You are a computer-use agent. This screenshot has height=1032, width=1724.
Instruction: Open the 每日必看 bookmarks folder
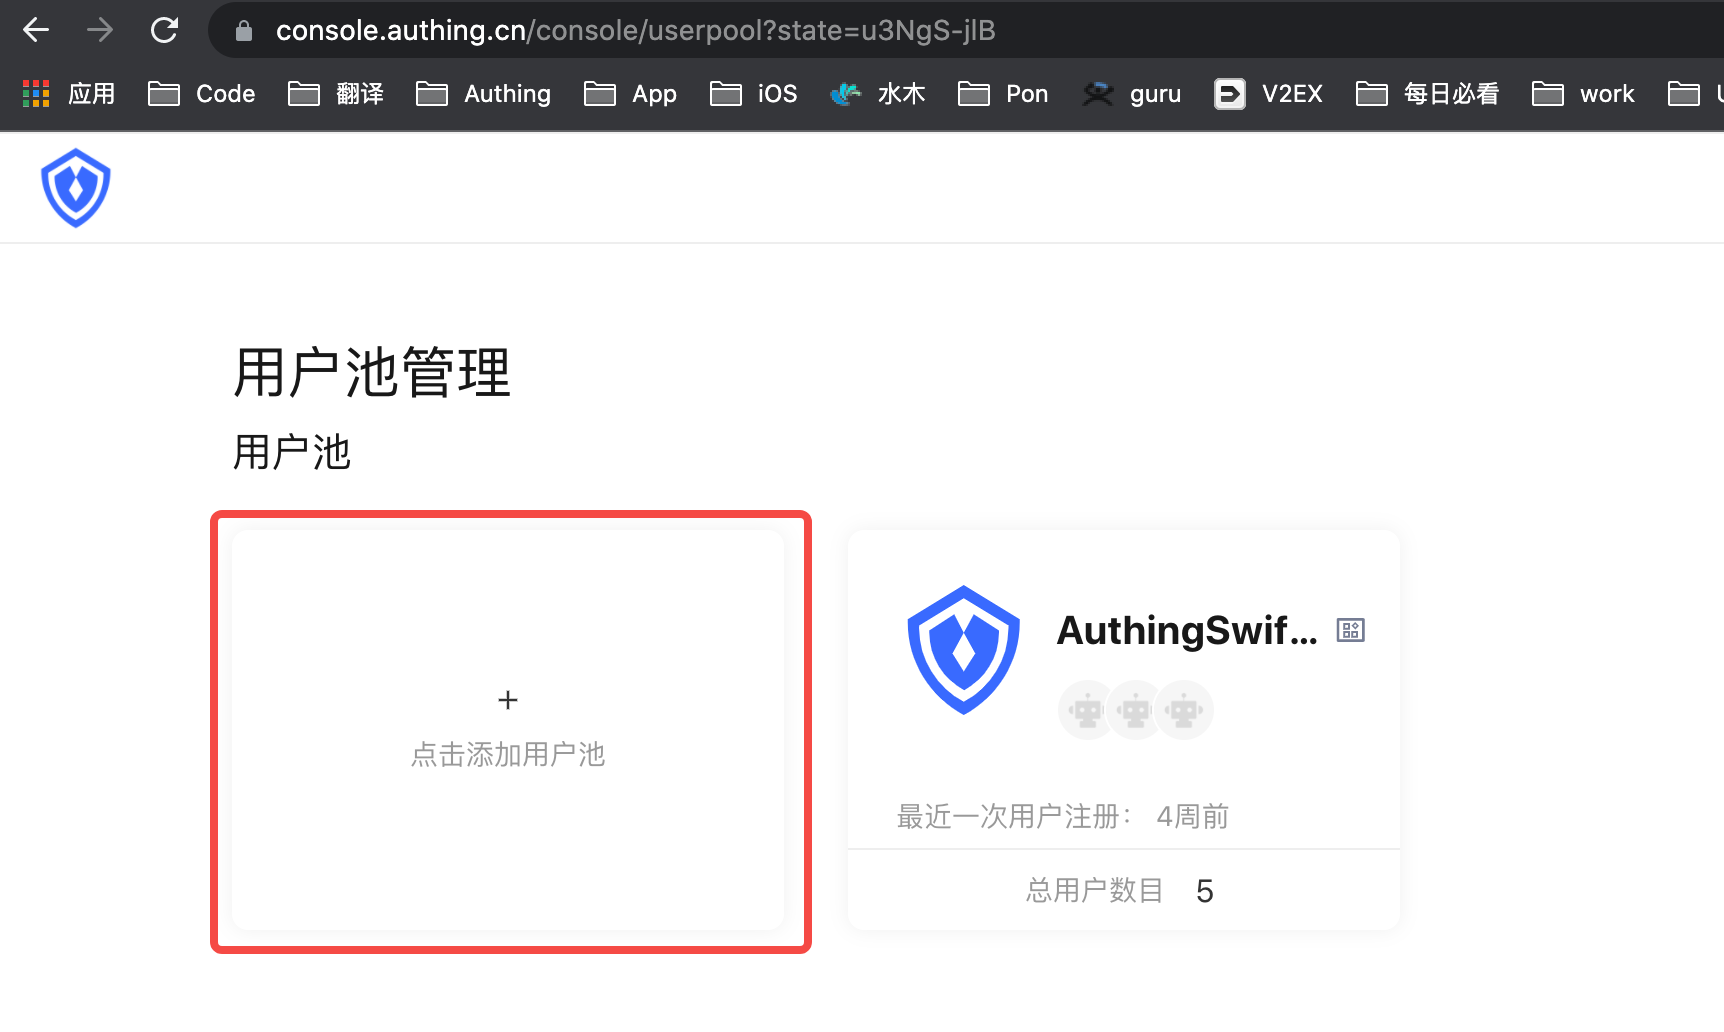click(1427, 94)
